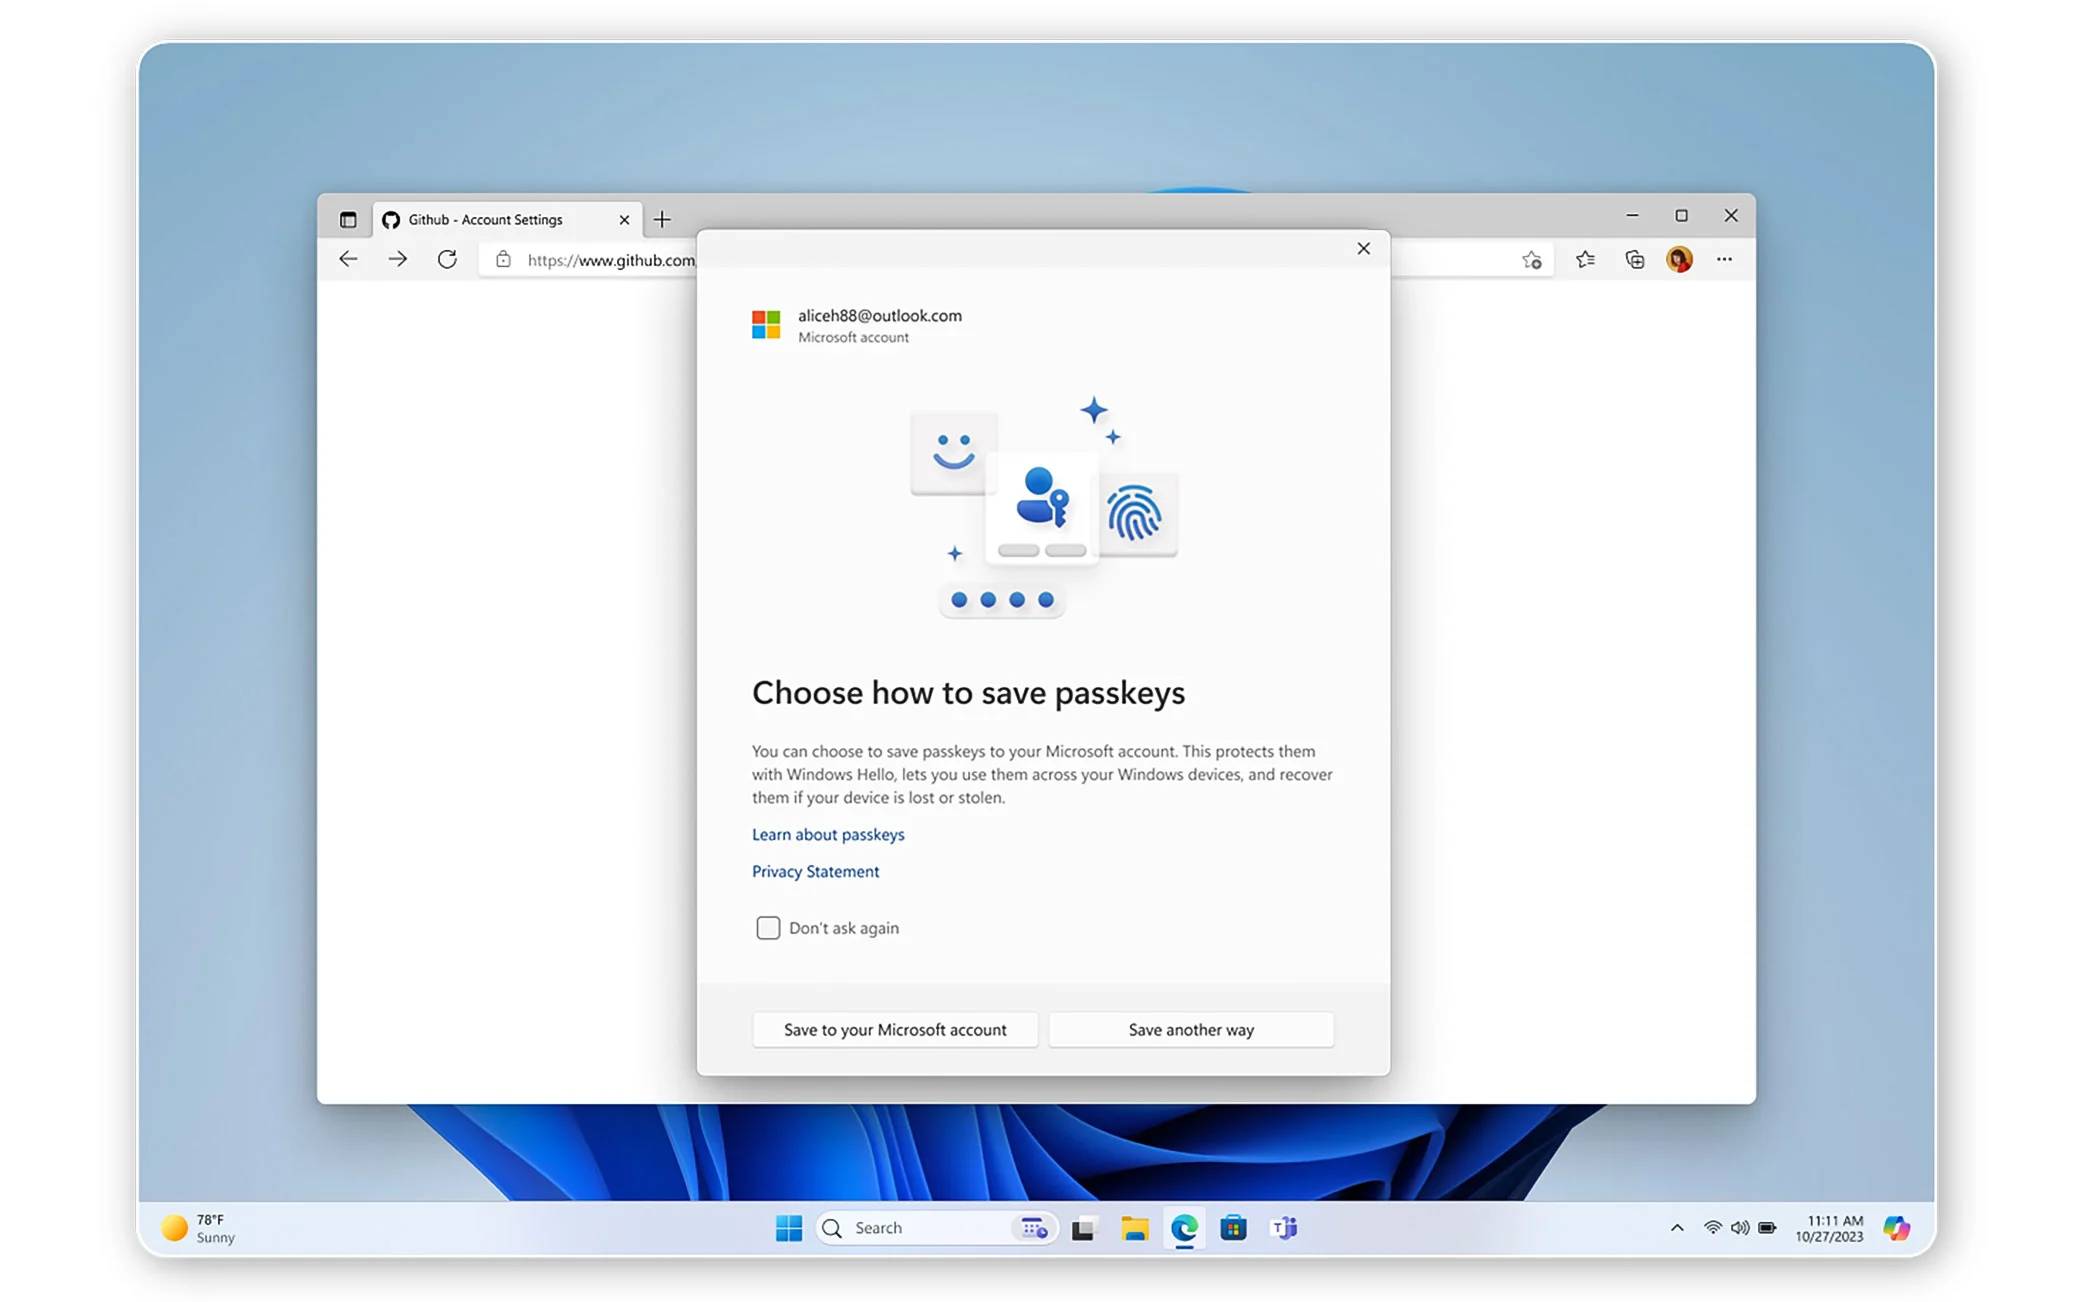Image resolution: width=2084 pixels, height=1302 pixels.
Task: Open the Settings and more menu
Action: pyautogui.click(x=1724, y=260)
